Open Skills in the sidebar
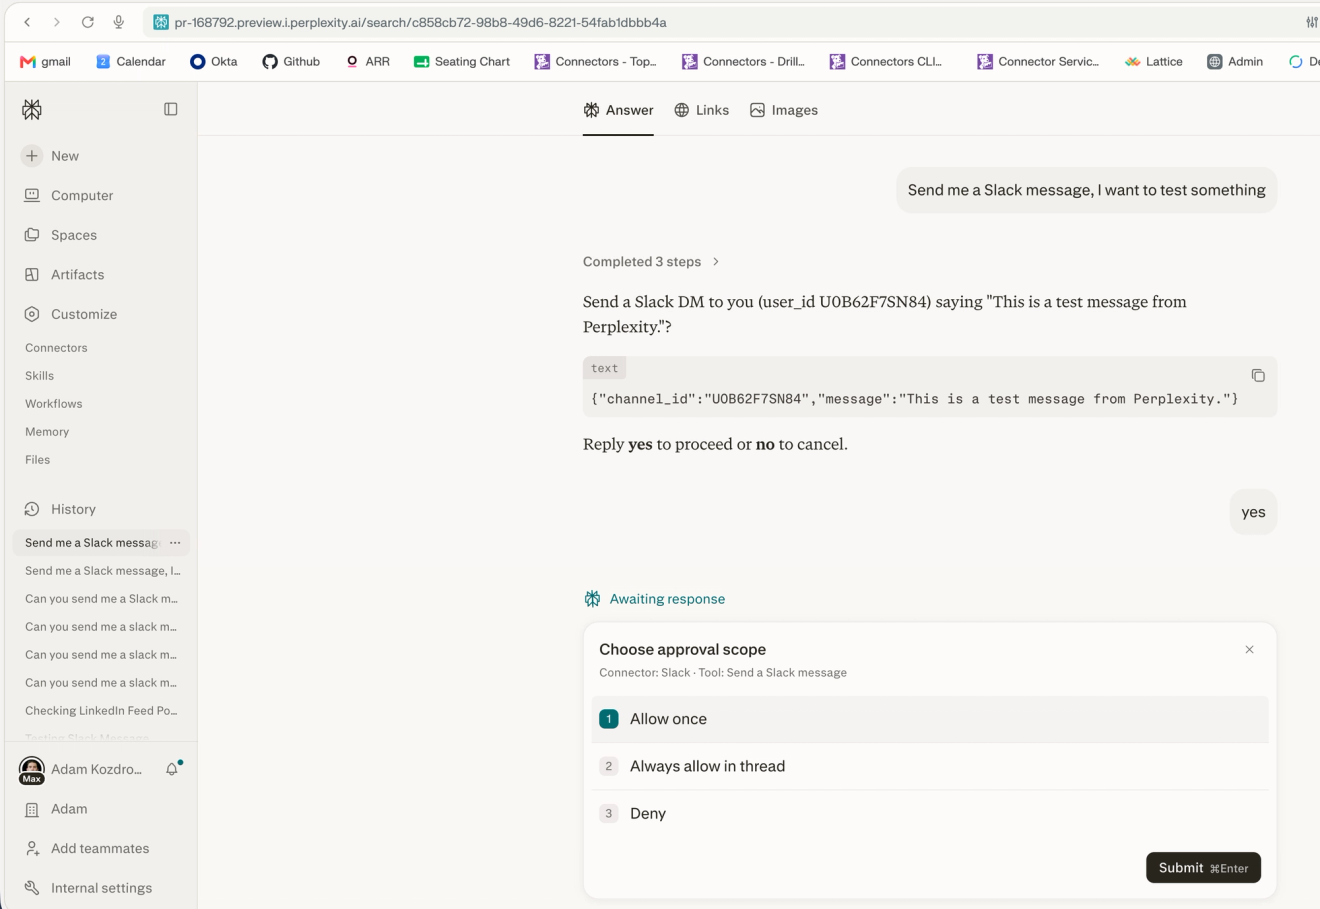Screen dimensions: 1320x909 40,376
